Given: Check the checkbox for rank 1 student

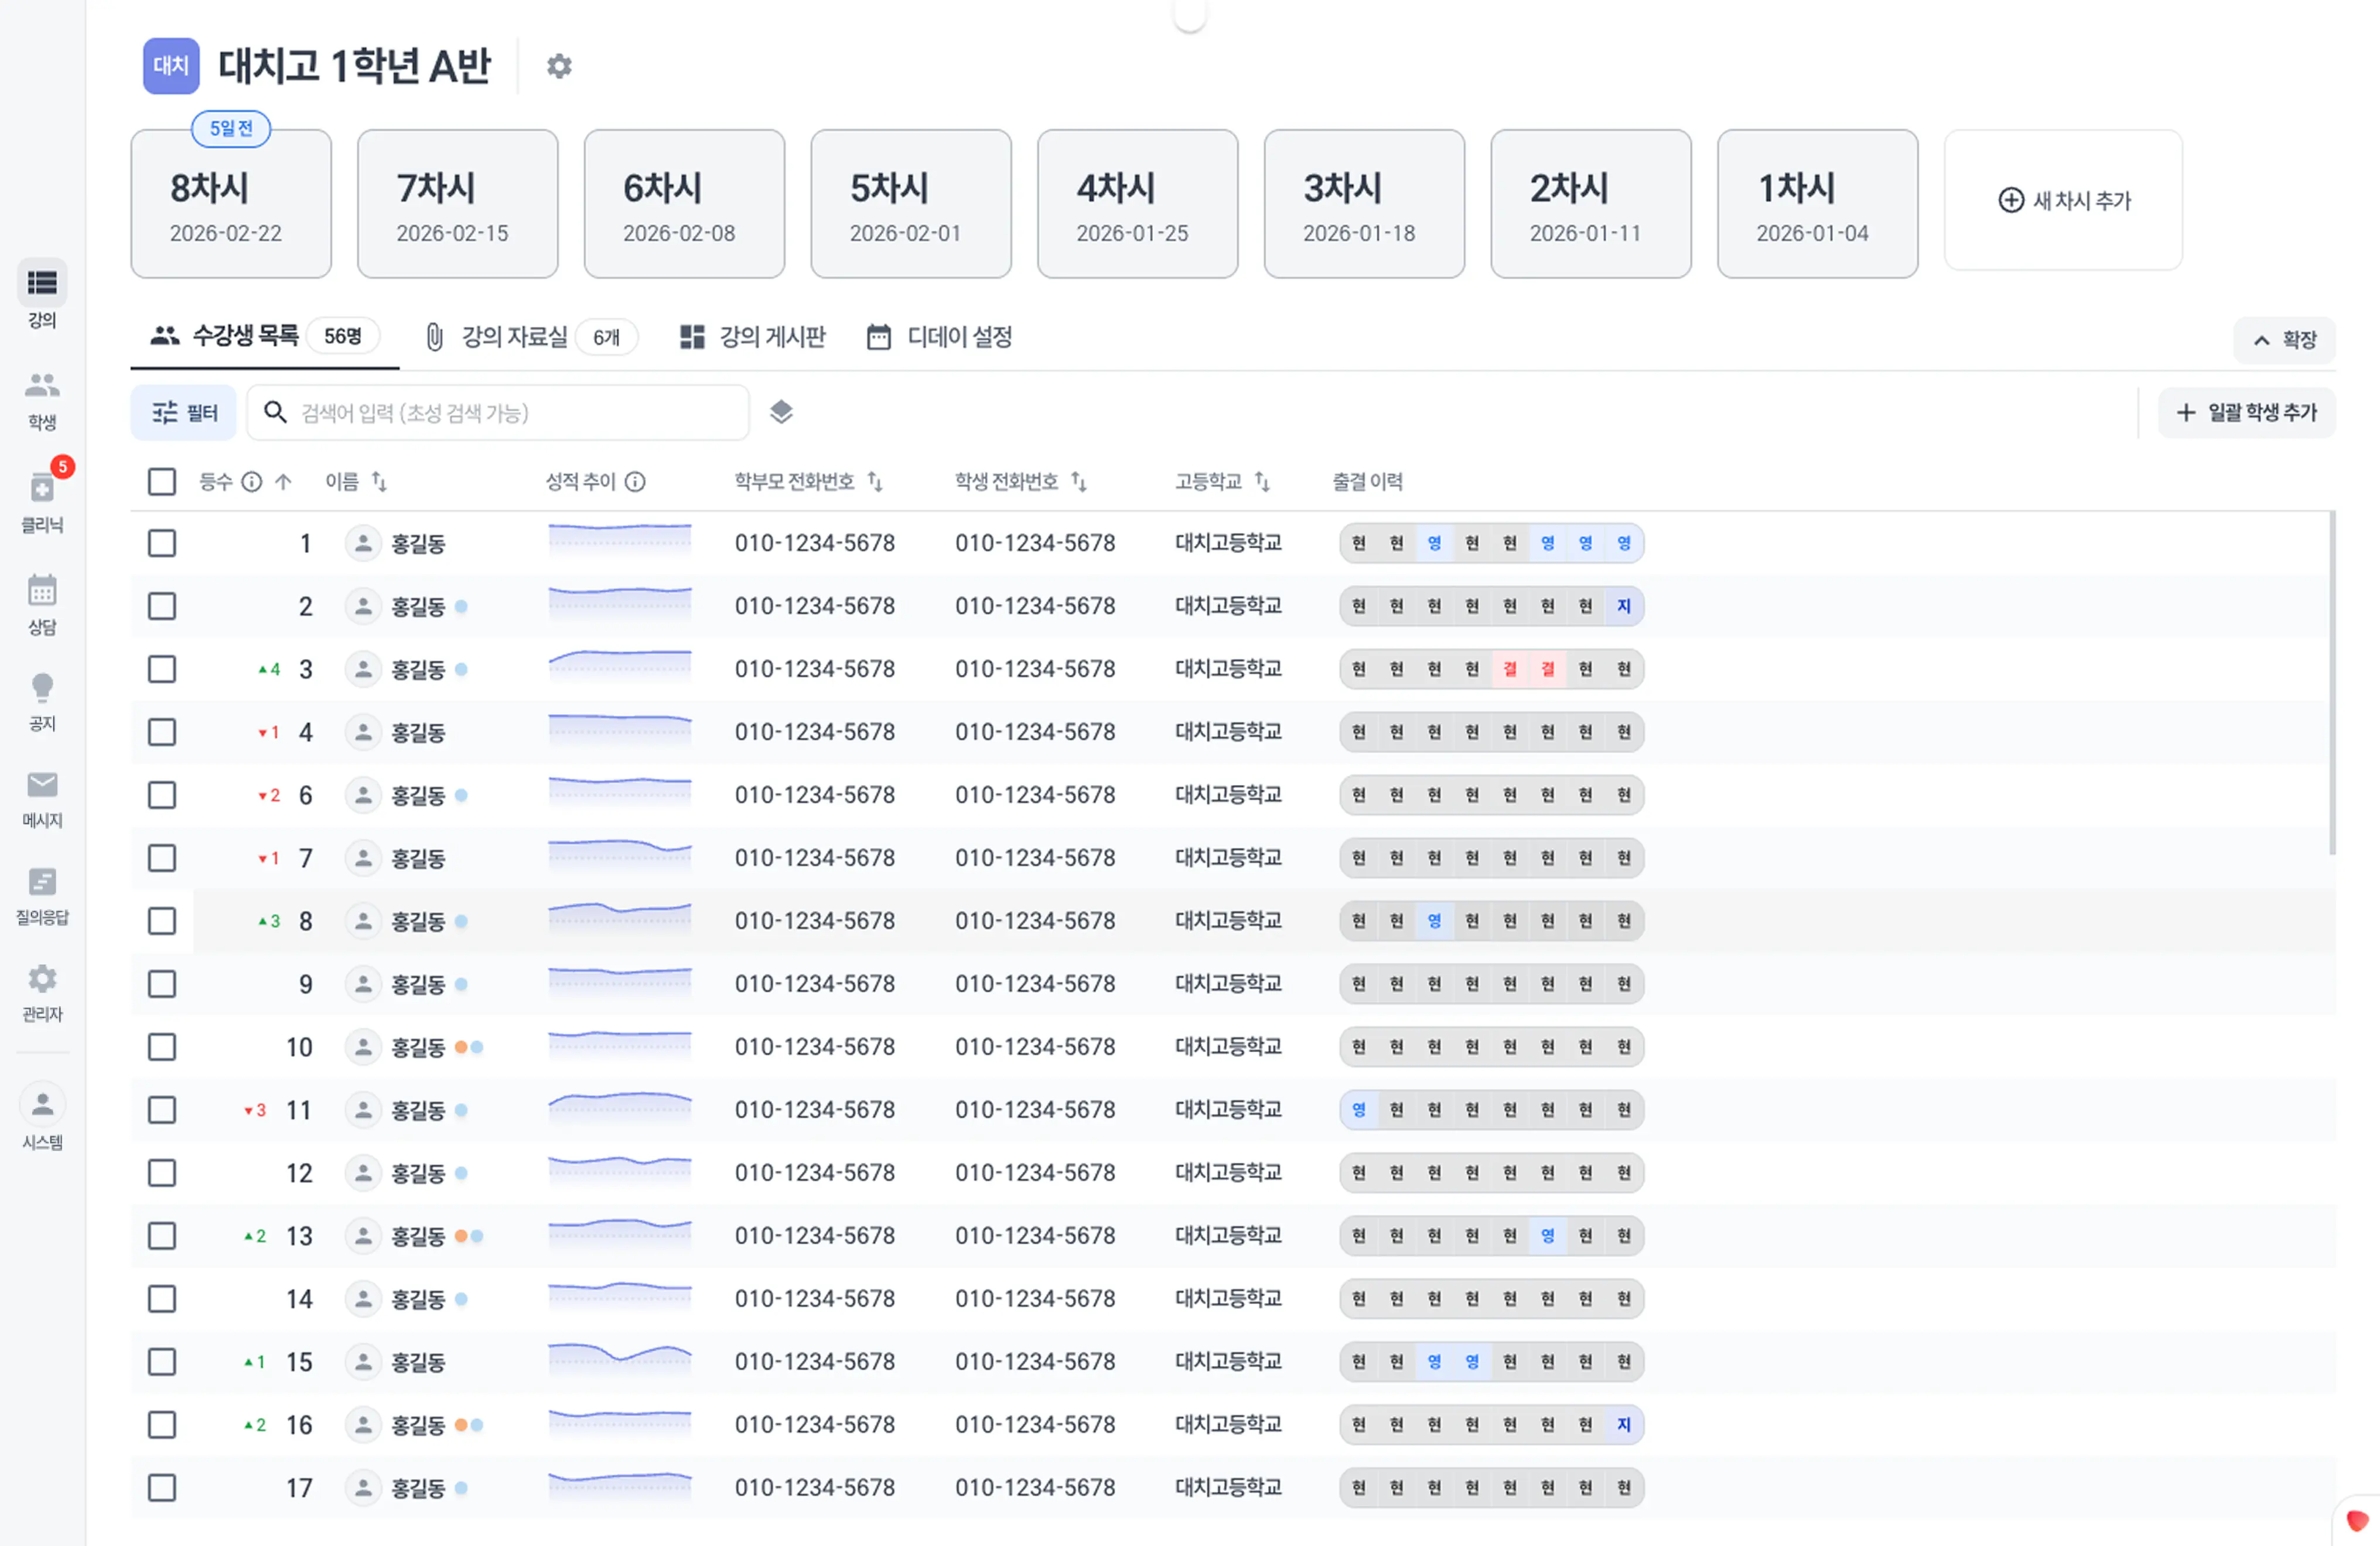Looking at the screenshot, I should tap(162, 543).
